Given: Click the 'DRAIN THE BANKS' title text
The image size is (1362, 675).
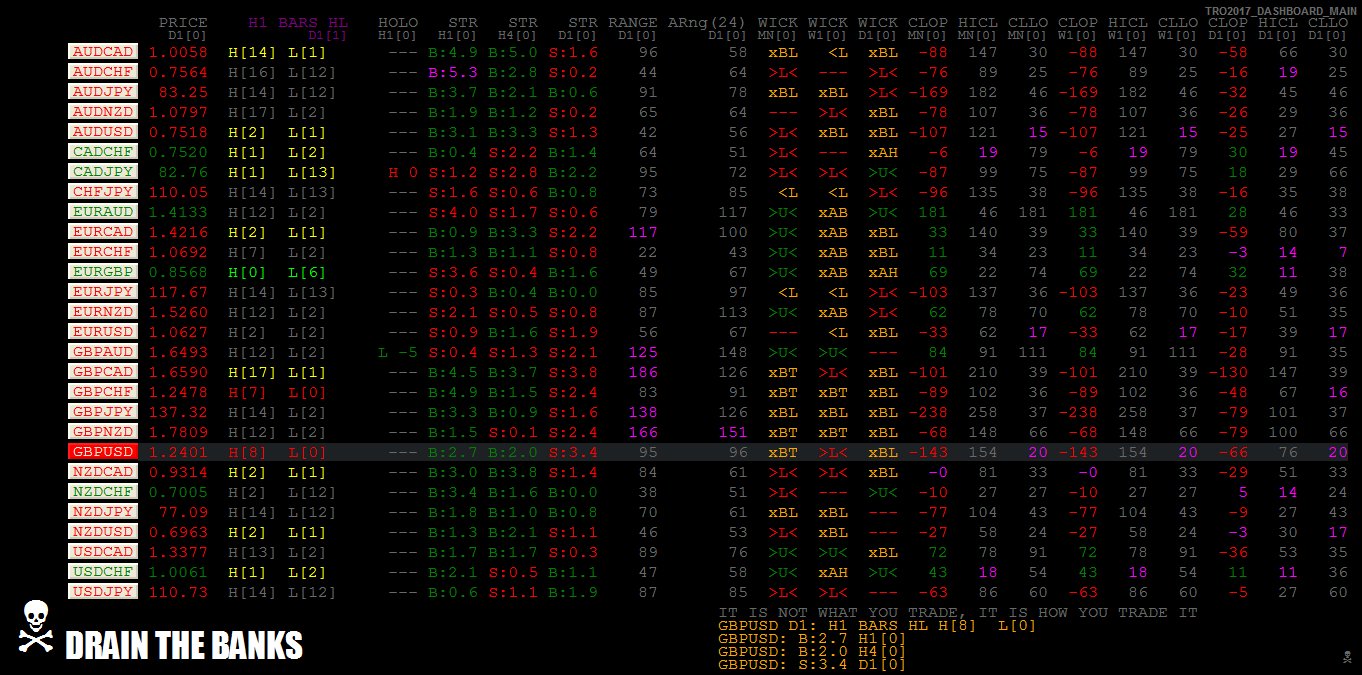Looking at the screenshot, I should click(184, 646).
